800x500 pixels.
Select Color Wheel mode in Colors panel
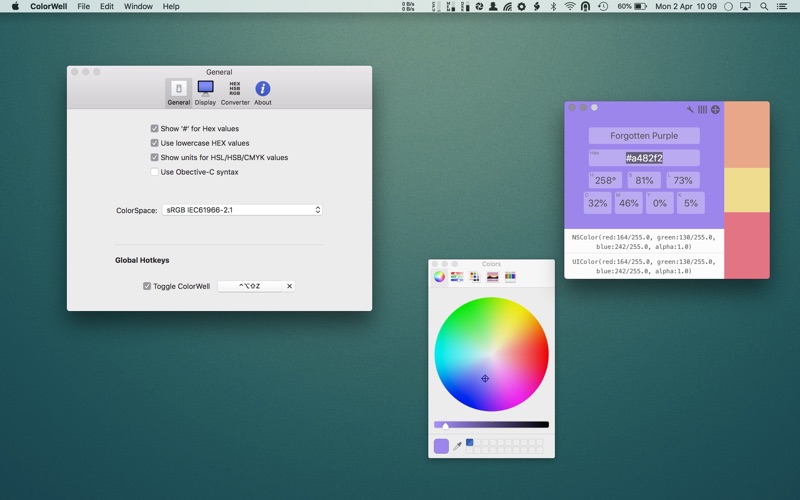coord(439,277)
